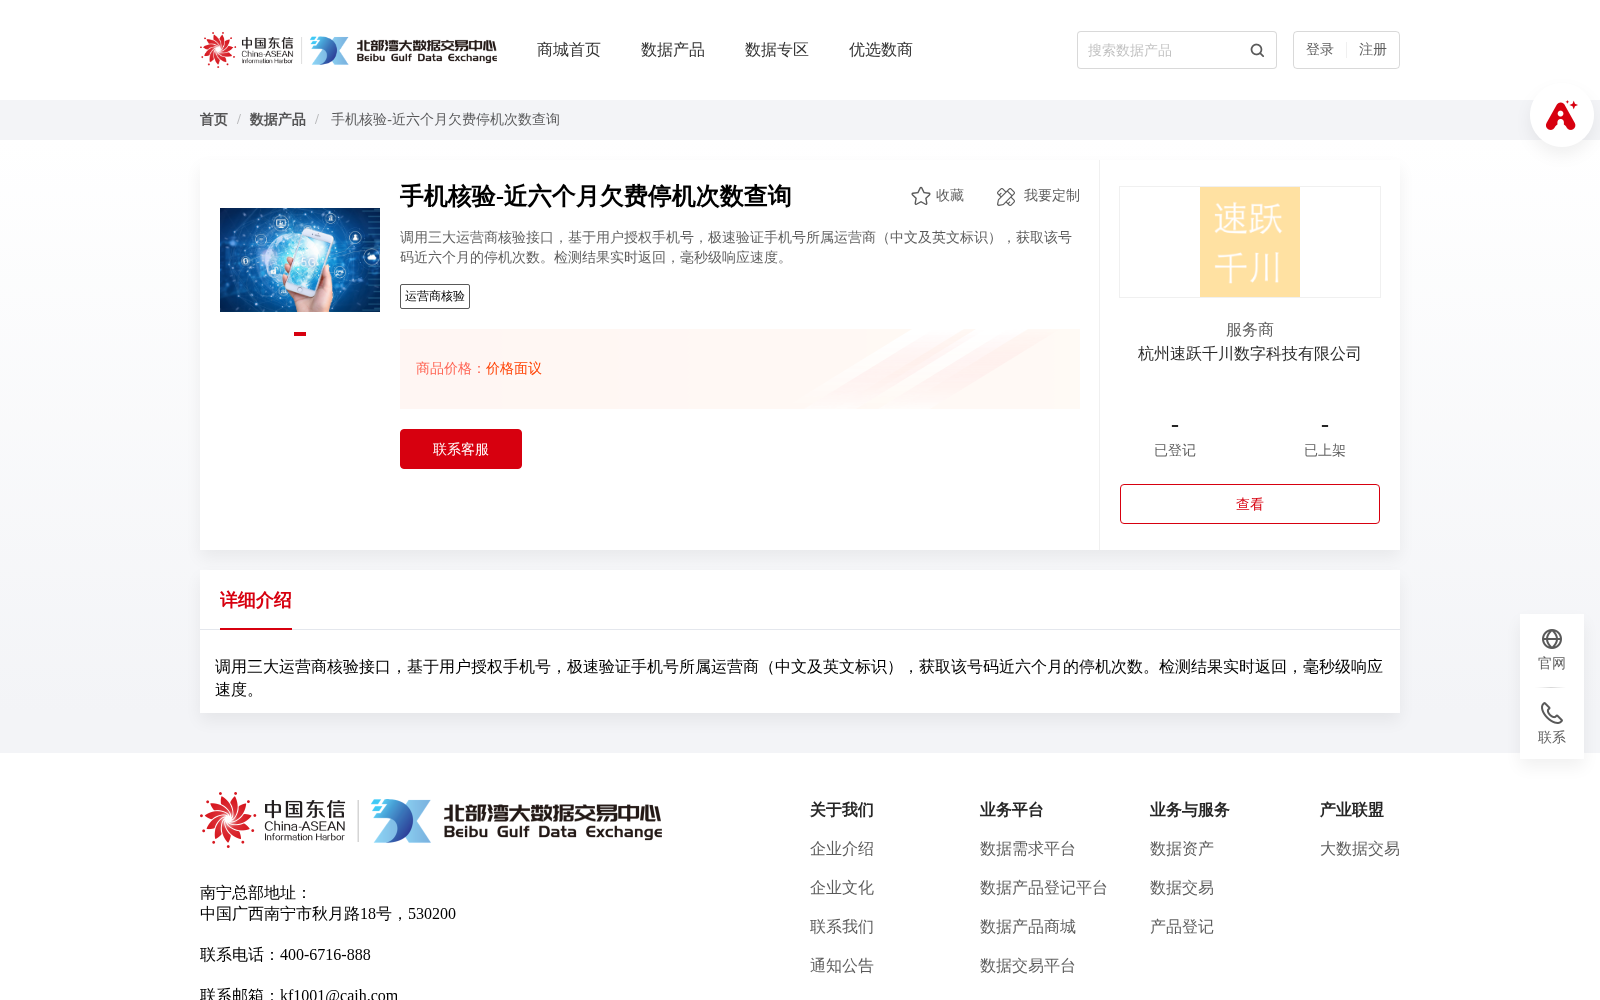Image resolution: width=1600 pixels, height=1000 pixels.
Task: Click the footer Beibu Gulf Data Exchange logo
Action: click(x=517, y=821)
